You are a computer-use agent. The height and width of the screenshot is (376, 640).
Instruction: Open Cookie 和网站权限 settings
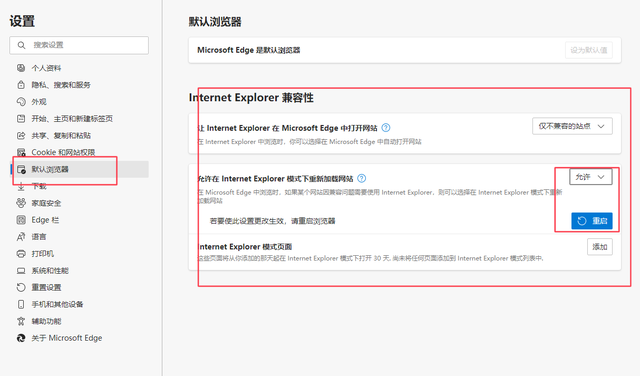coord(80,152)
